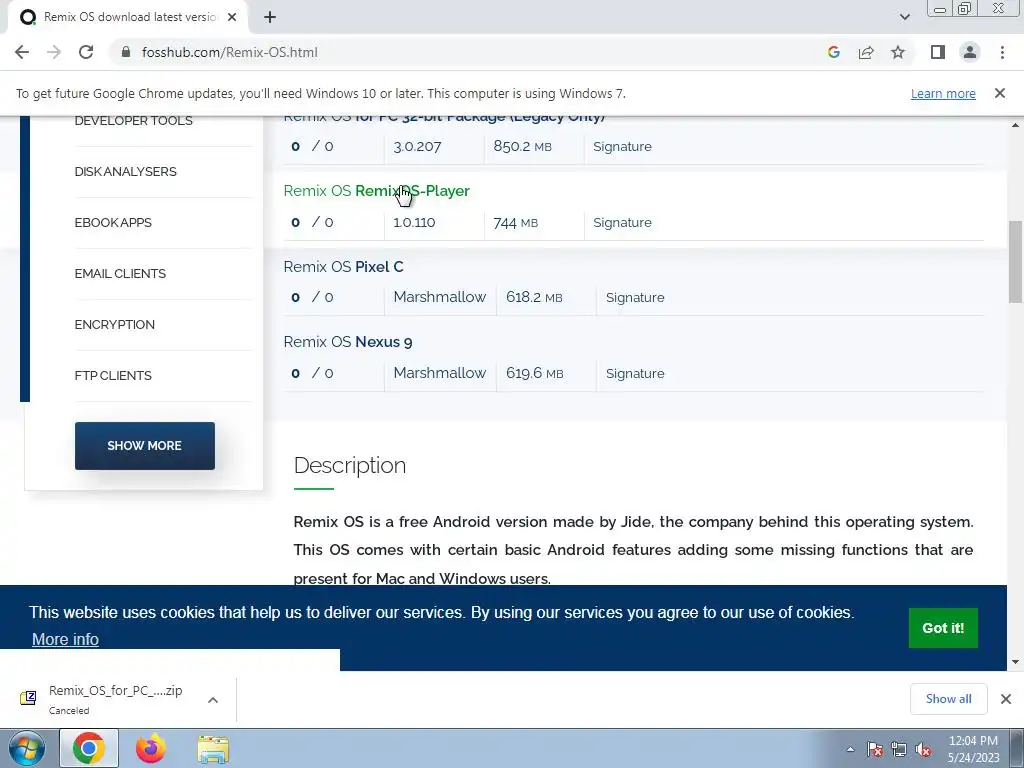Open the Chrome three-dot menu
Image resolution: width=1024 pixels, height=768 pixels.
pyautogui.click(x=1002, y=52)
